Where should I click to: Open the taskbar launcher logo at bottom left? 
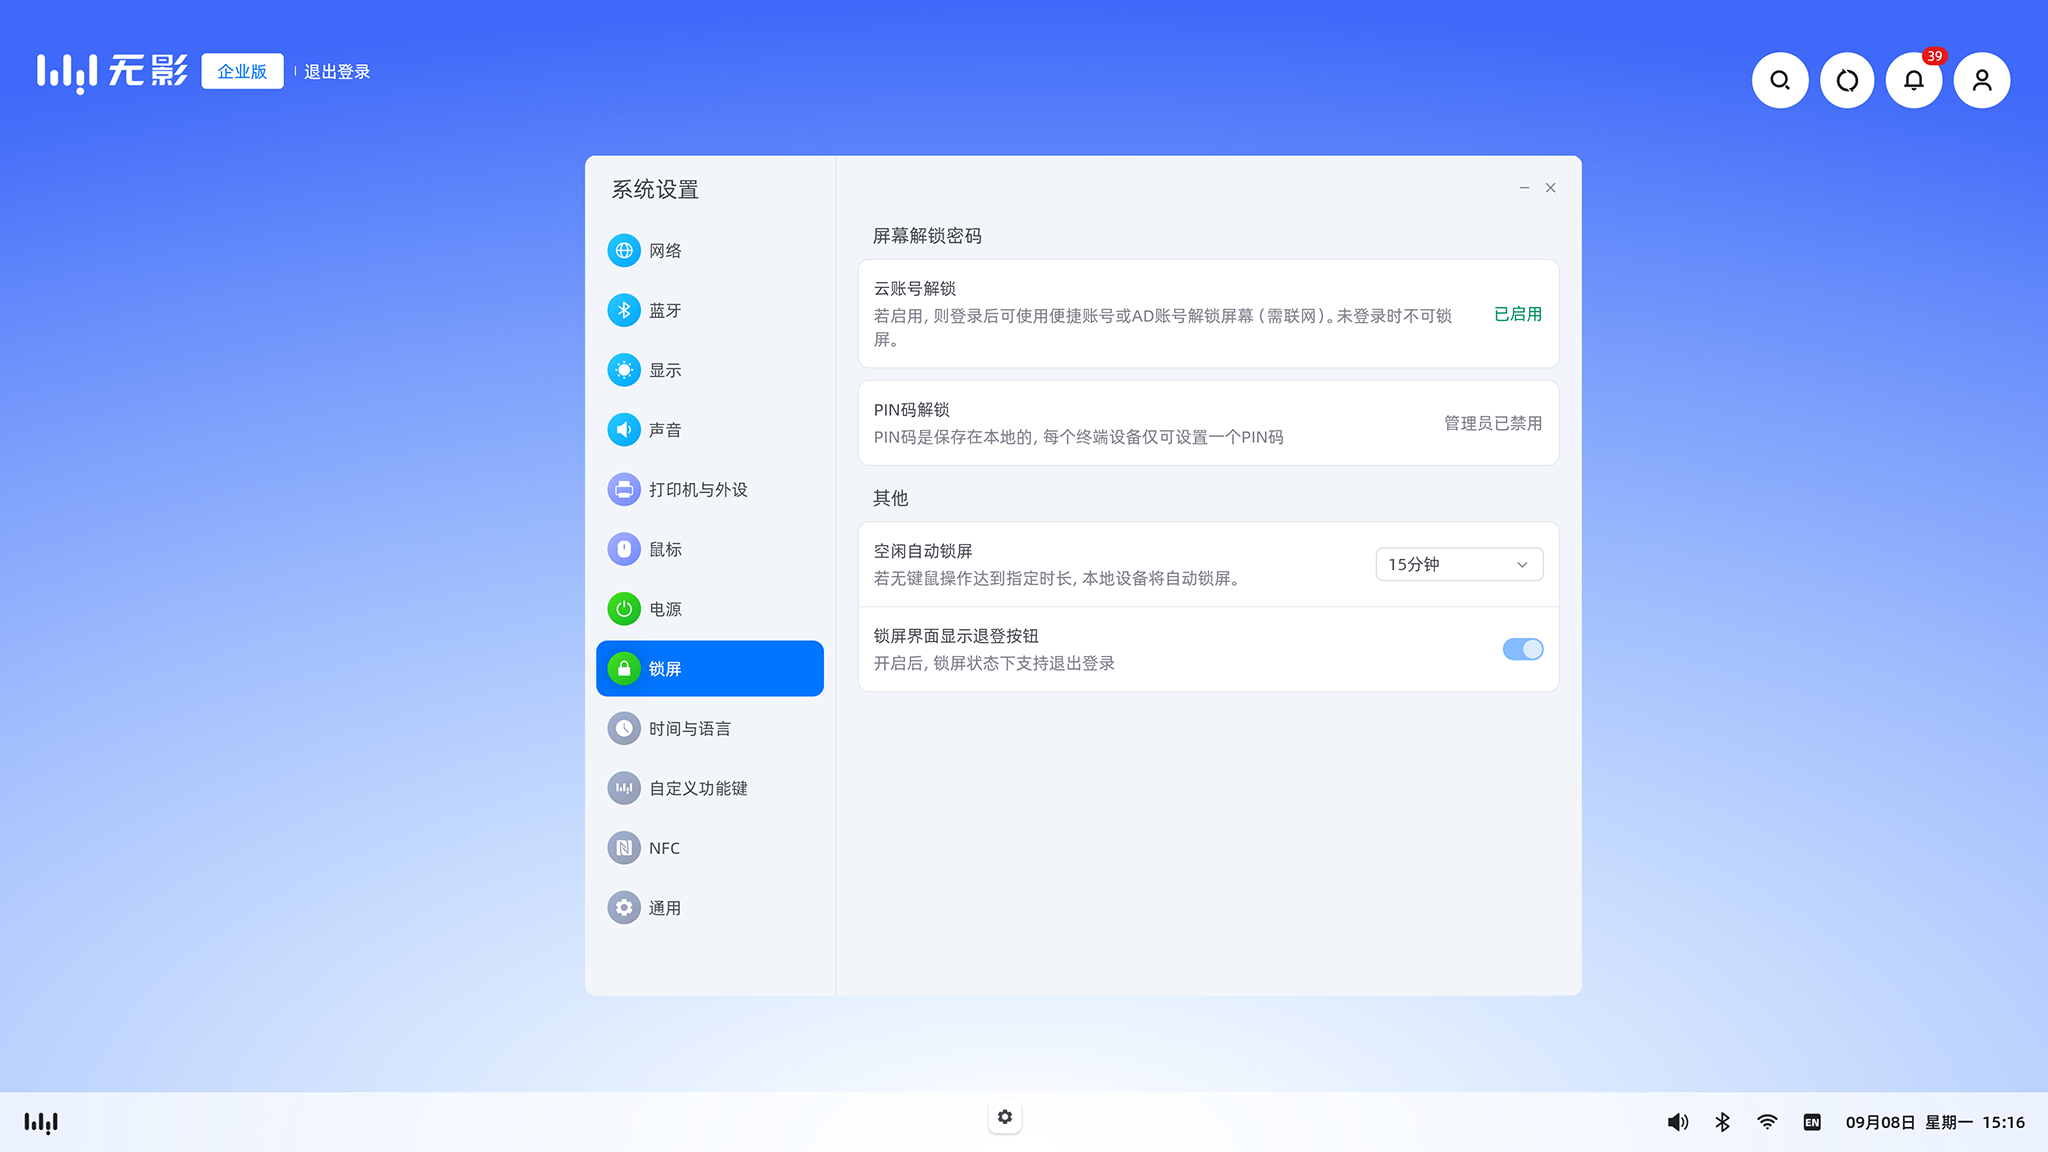[x=41, y=1122]
